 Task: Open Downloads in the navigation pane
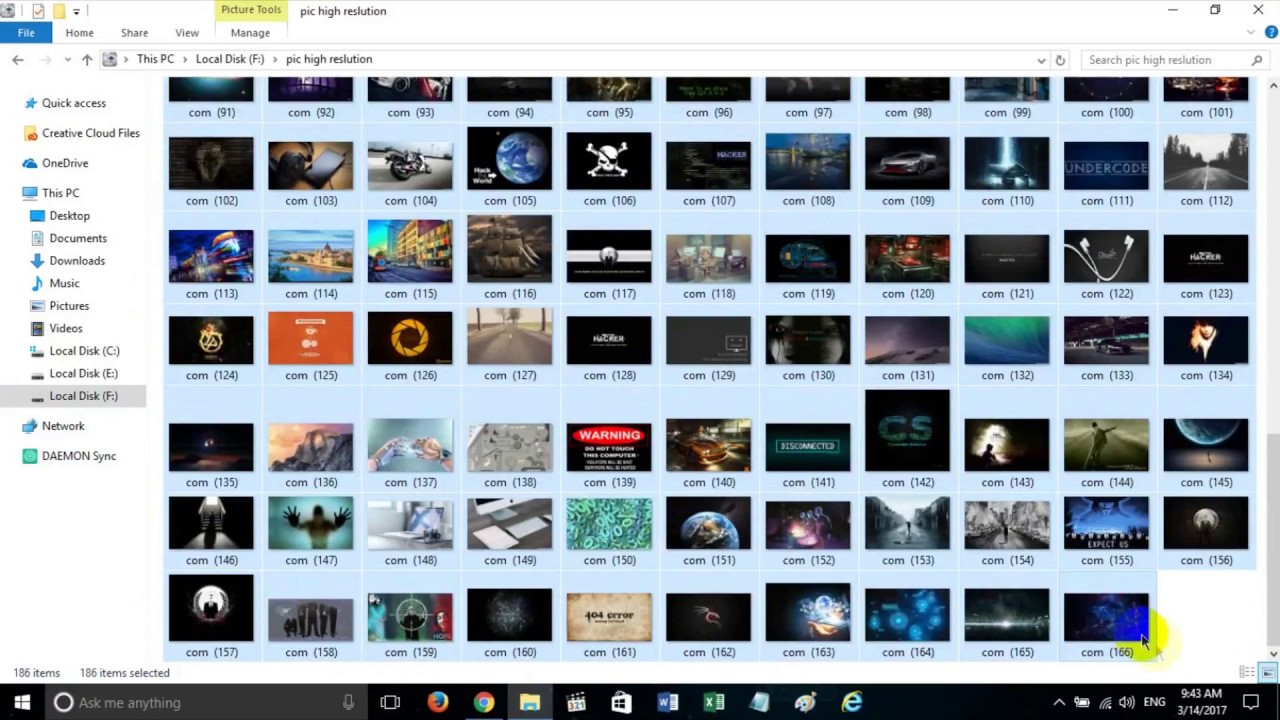pyautogui.click(x=77, y=261)
